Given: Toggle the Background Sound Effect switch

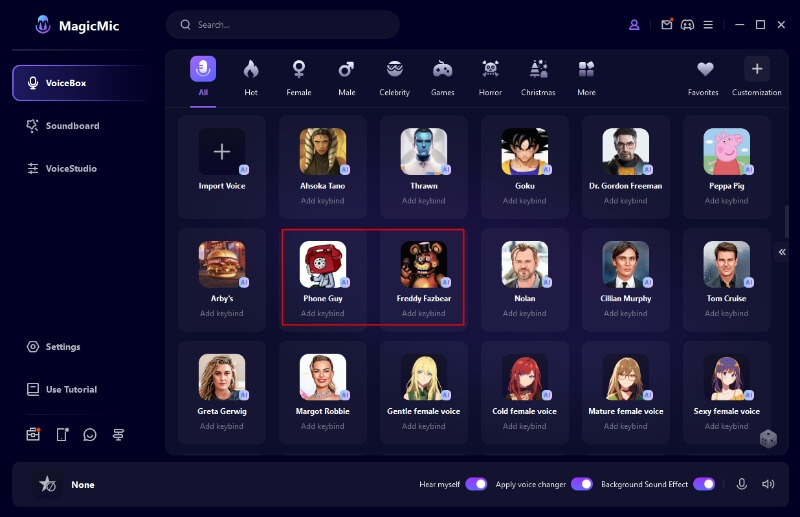Looking at the screenshot, I should coord(704,484).
